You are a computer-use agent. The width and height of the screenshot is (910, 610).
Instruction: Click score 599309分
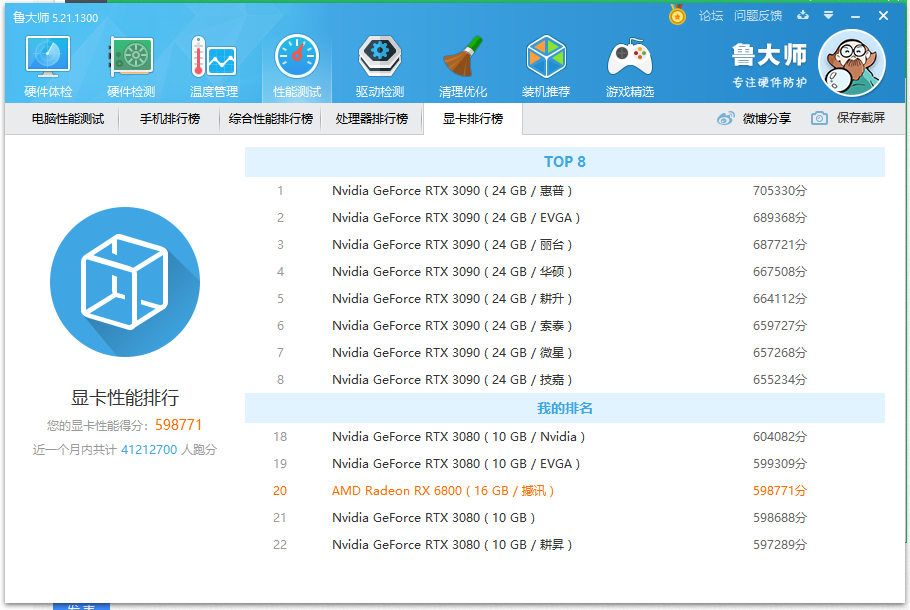(x=779, y=464)
